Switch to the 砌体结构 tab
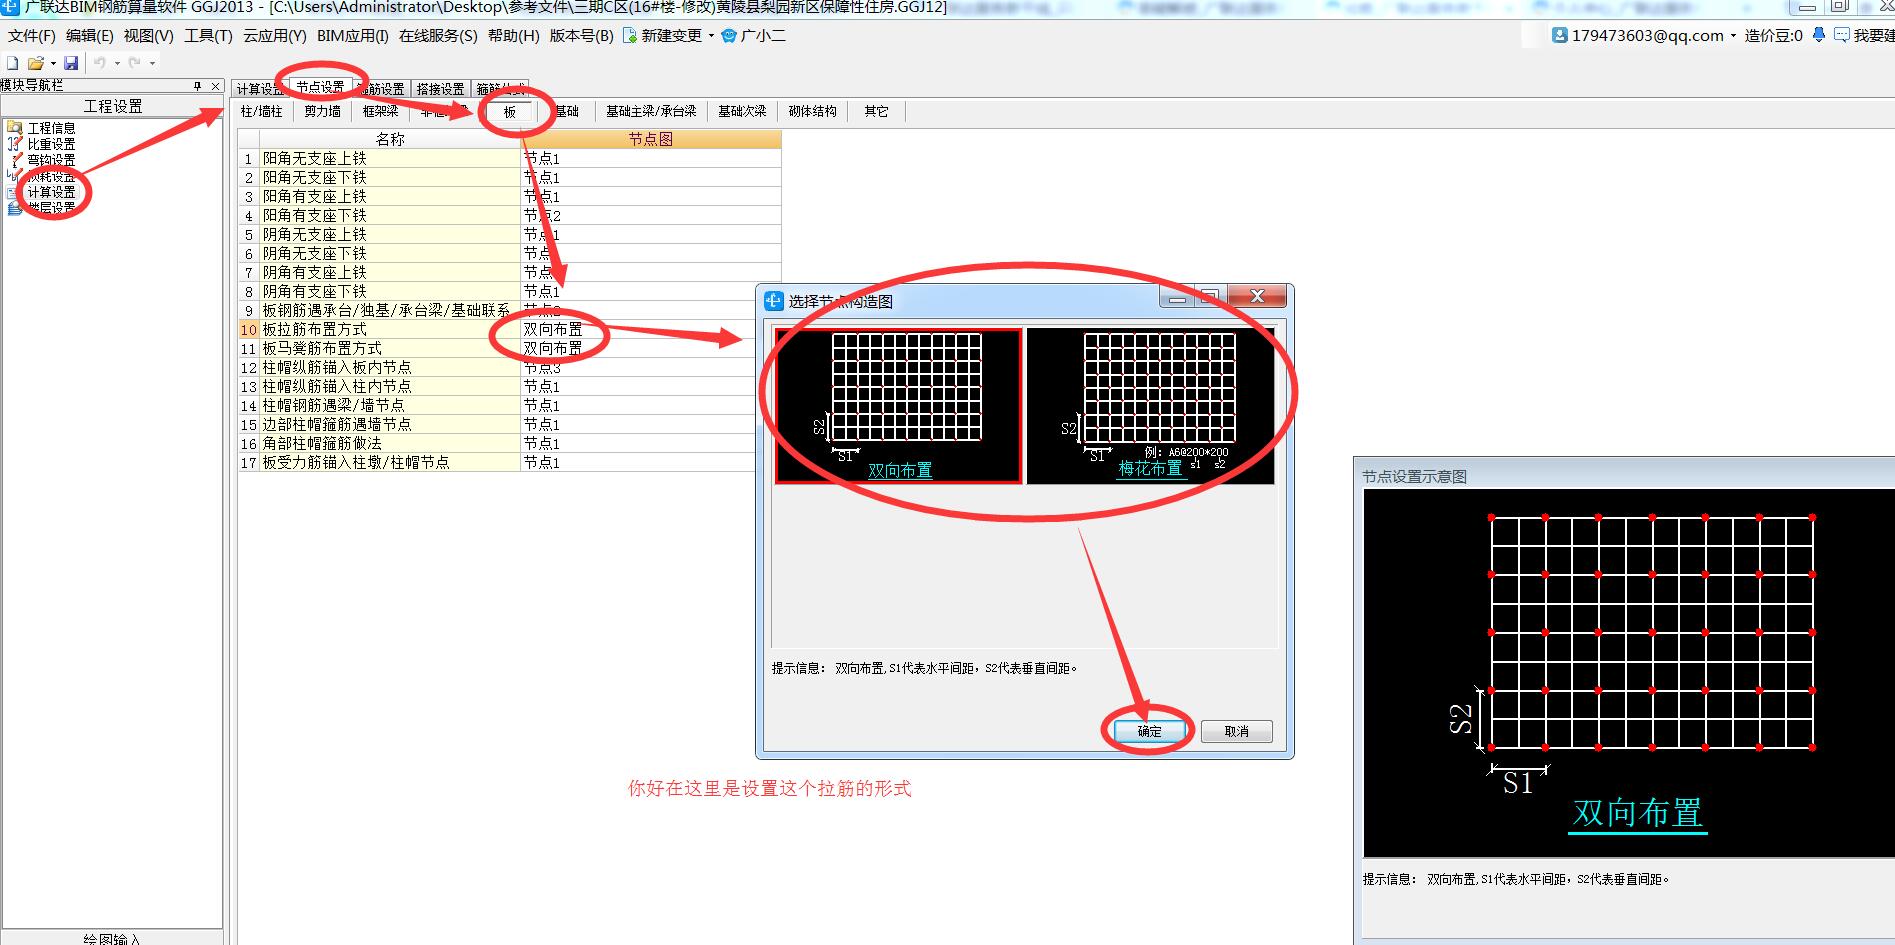This screenshot has width=1895, height=945. pos(812,111)
